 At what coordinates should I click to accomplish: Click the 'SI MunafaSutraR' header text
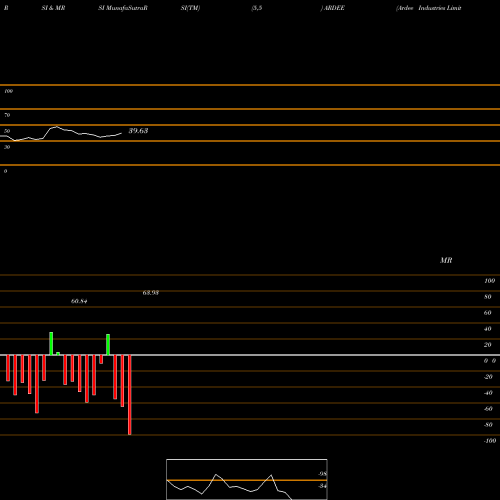point(123,8)
